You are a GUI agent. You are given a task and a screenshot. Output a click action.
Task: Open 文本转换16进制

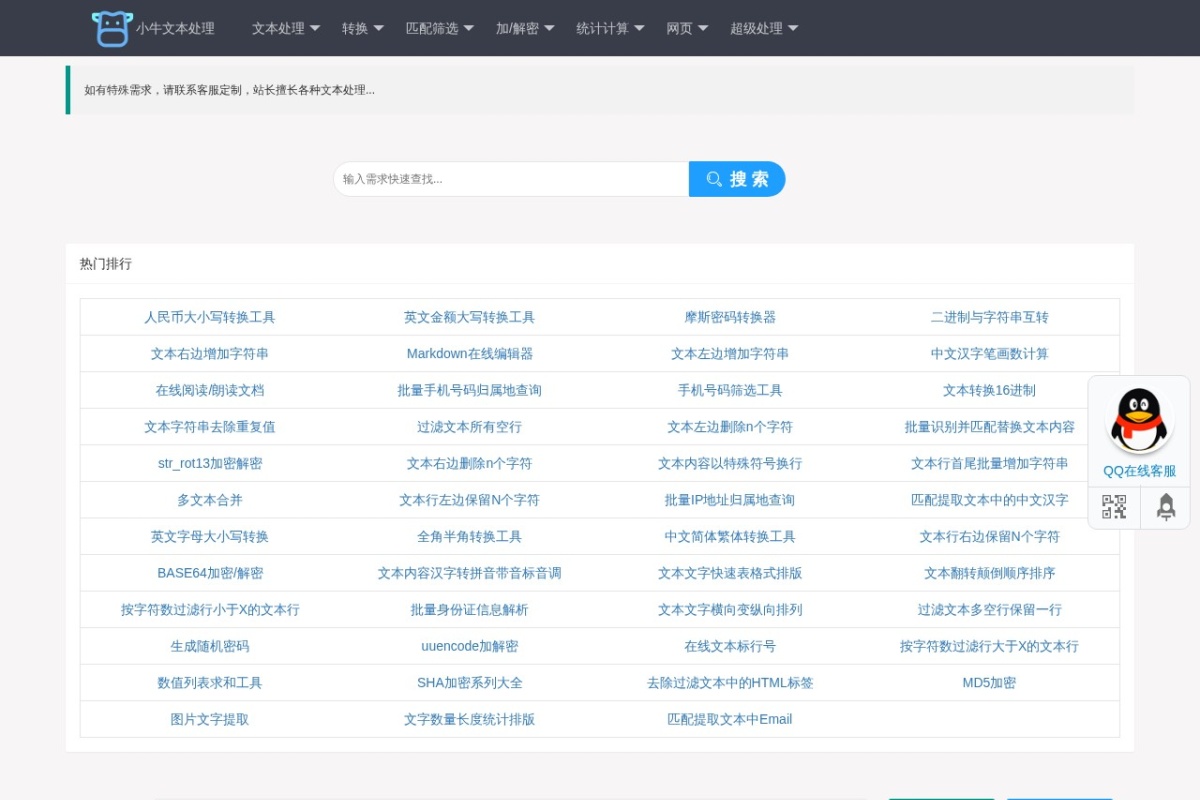pos(990,390)
